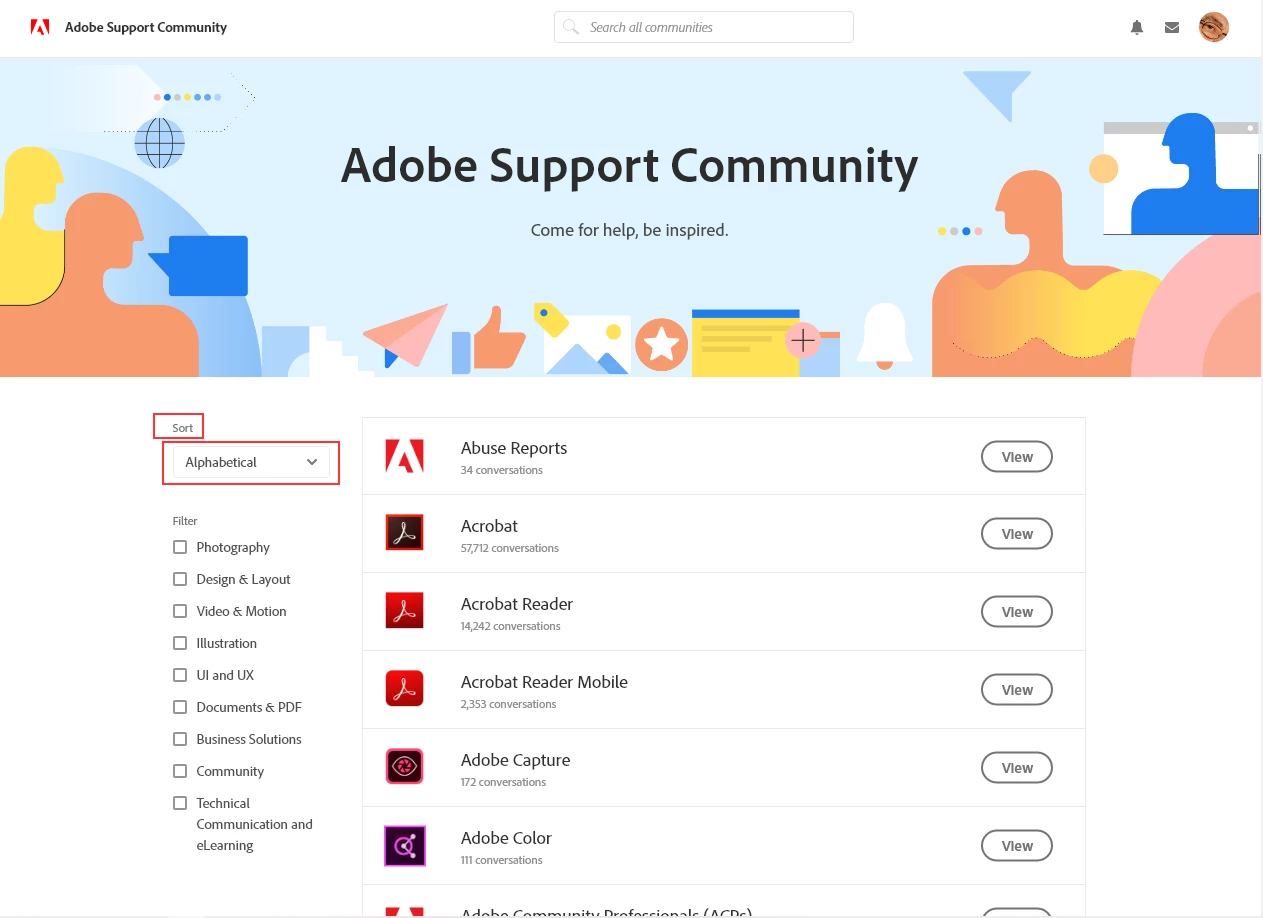View the Adobe Color community

(1017, 846)
